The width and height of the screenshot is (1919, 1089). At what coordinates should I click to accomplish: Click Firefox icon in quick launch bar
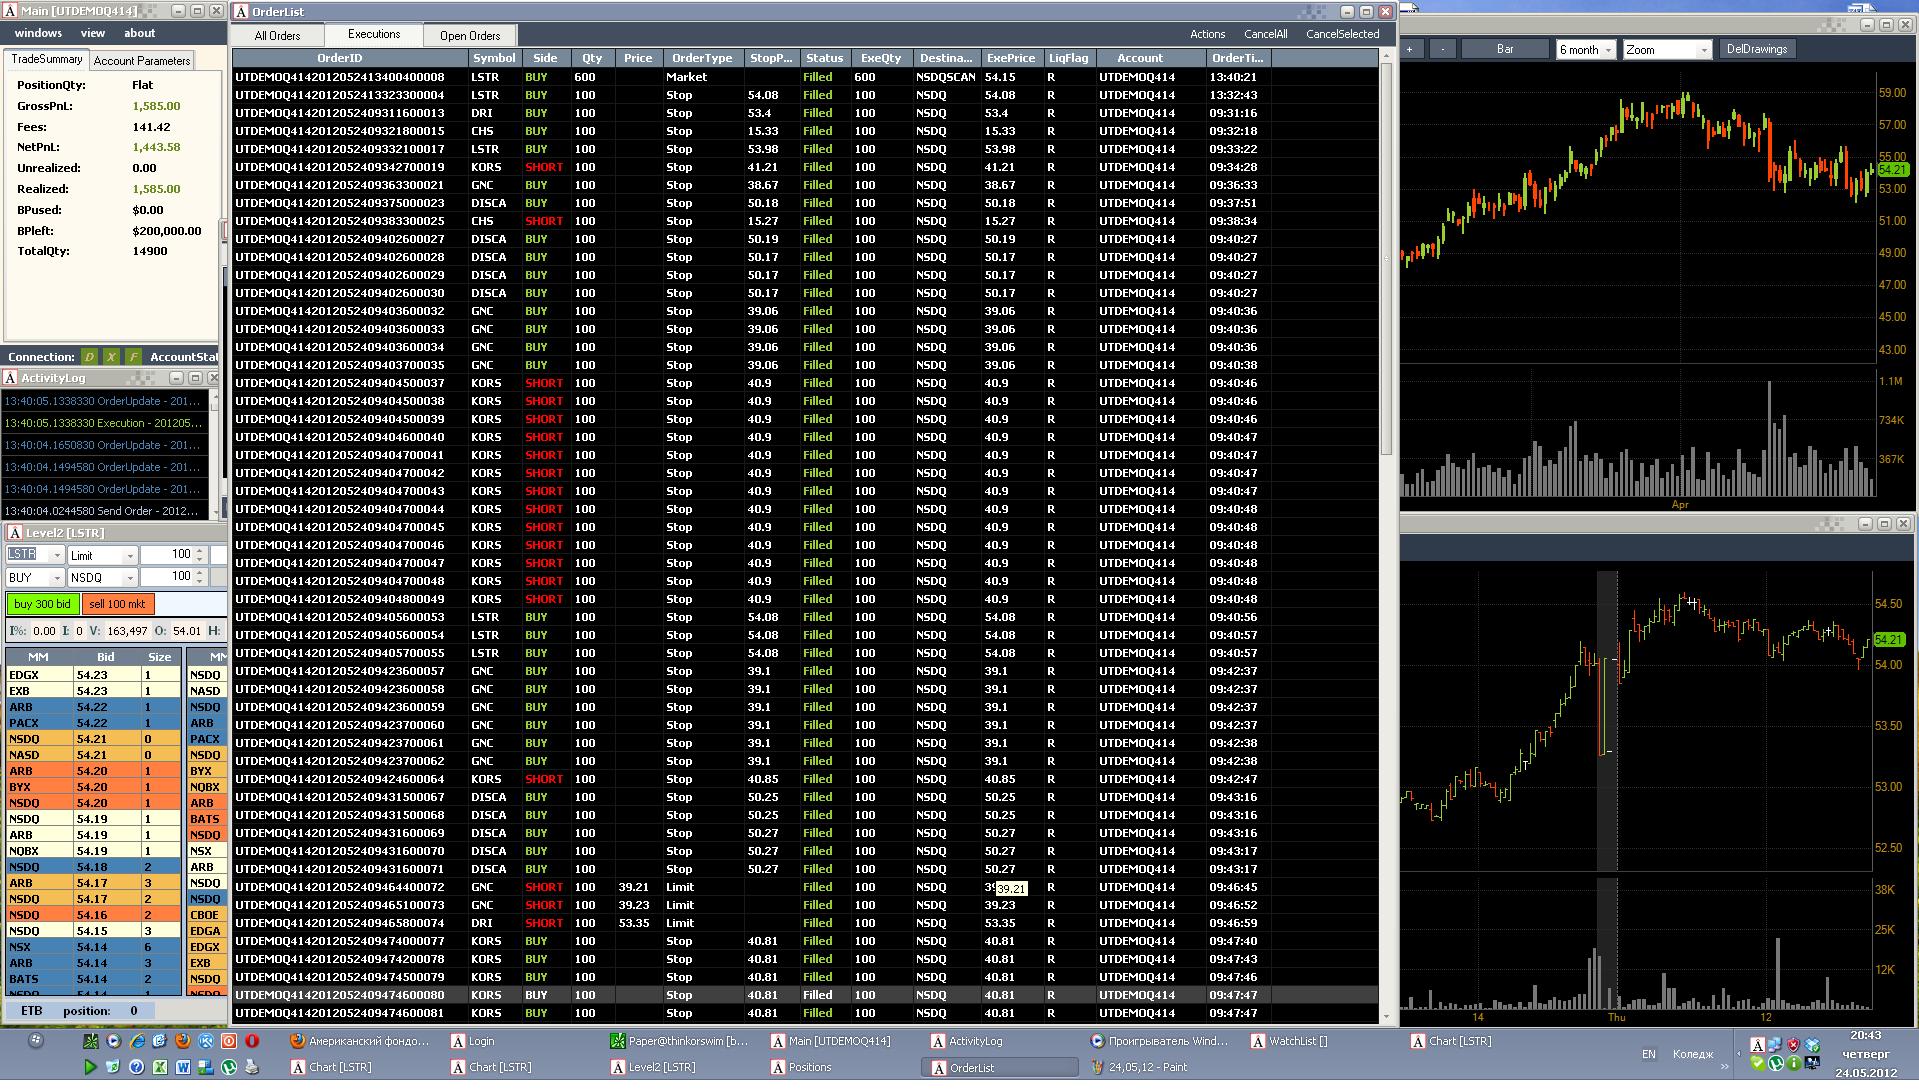click(182, 1041)
